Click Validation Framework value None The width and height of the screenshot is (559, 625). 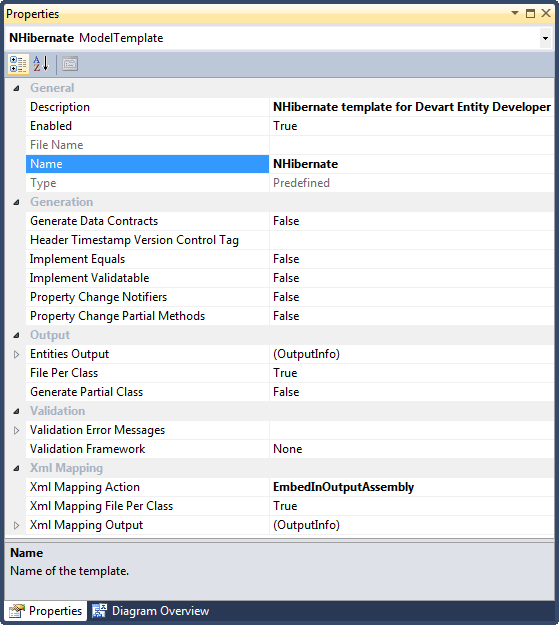[x=287, y=449]
